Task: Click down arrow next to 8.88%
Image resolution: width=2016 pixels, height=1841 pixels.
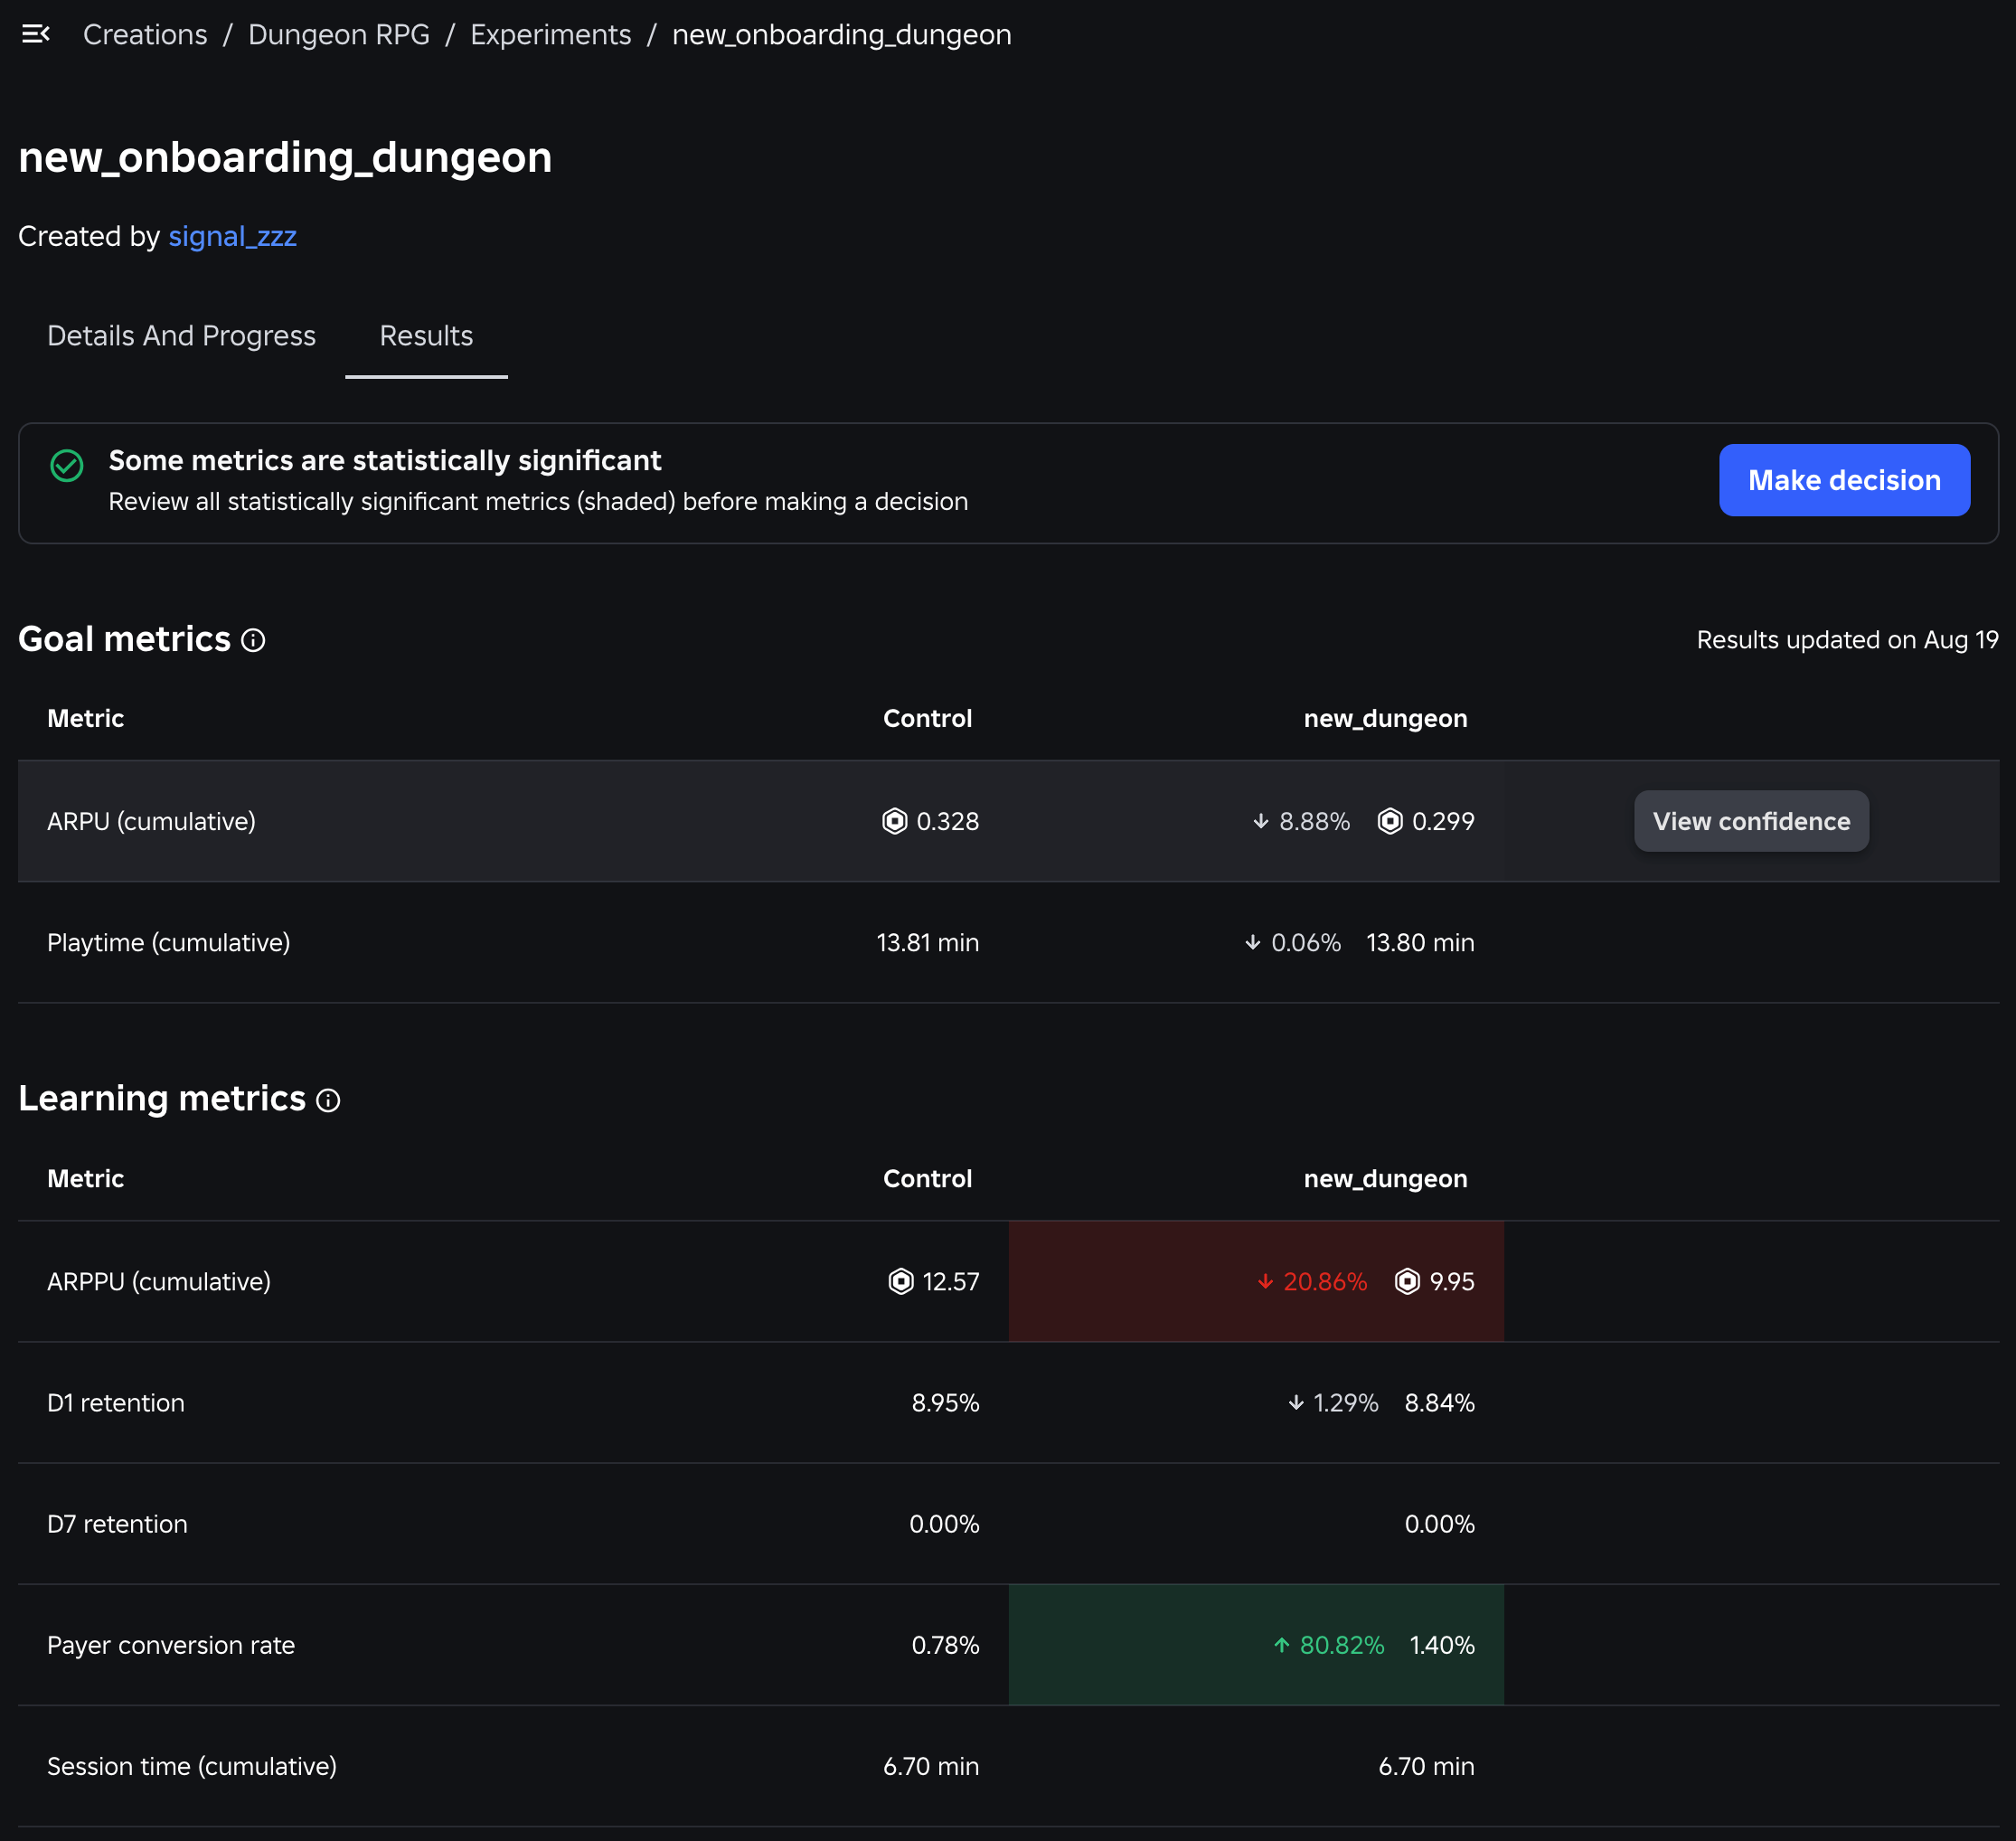Action: tap(1260, 821)
